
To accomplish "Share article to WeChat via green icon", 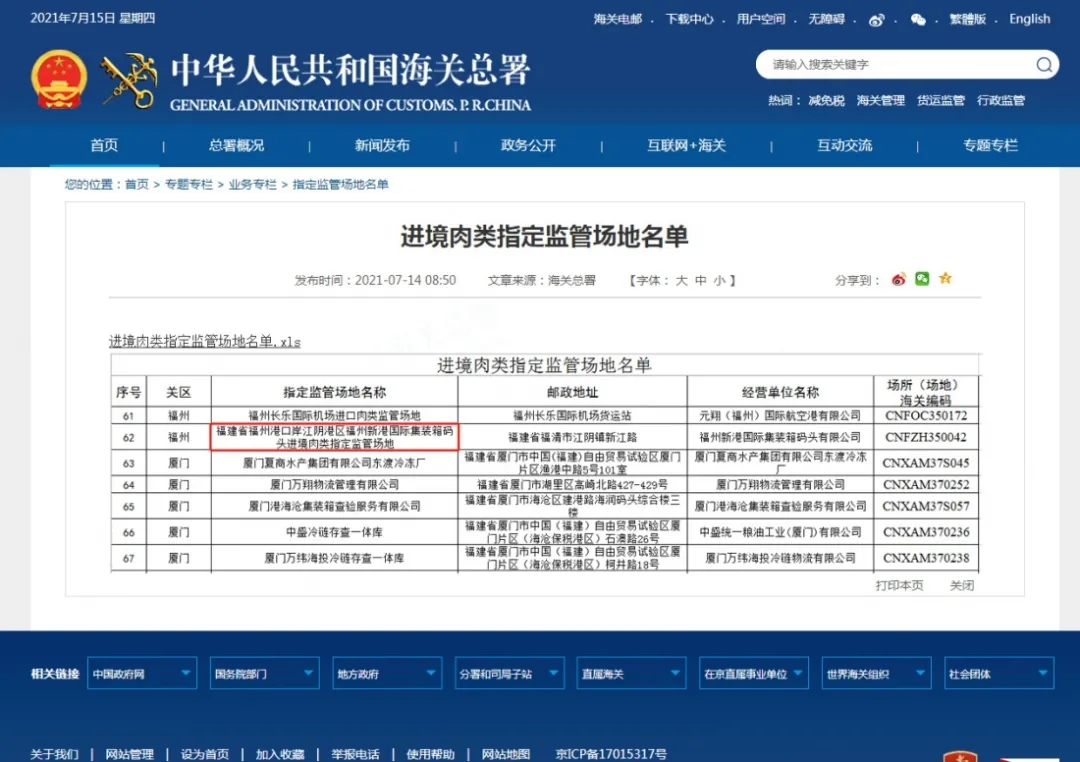I will tap(922, 279).
